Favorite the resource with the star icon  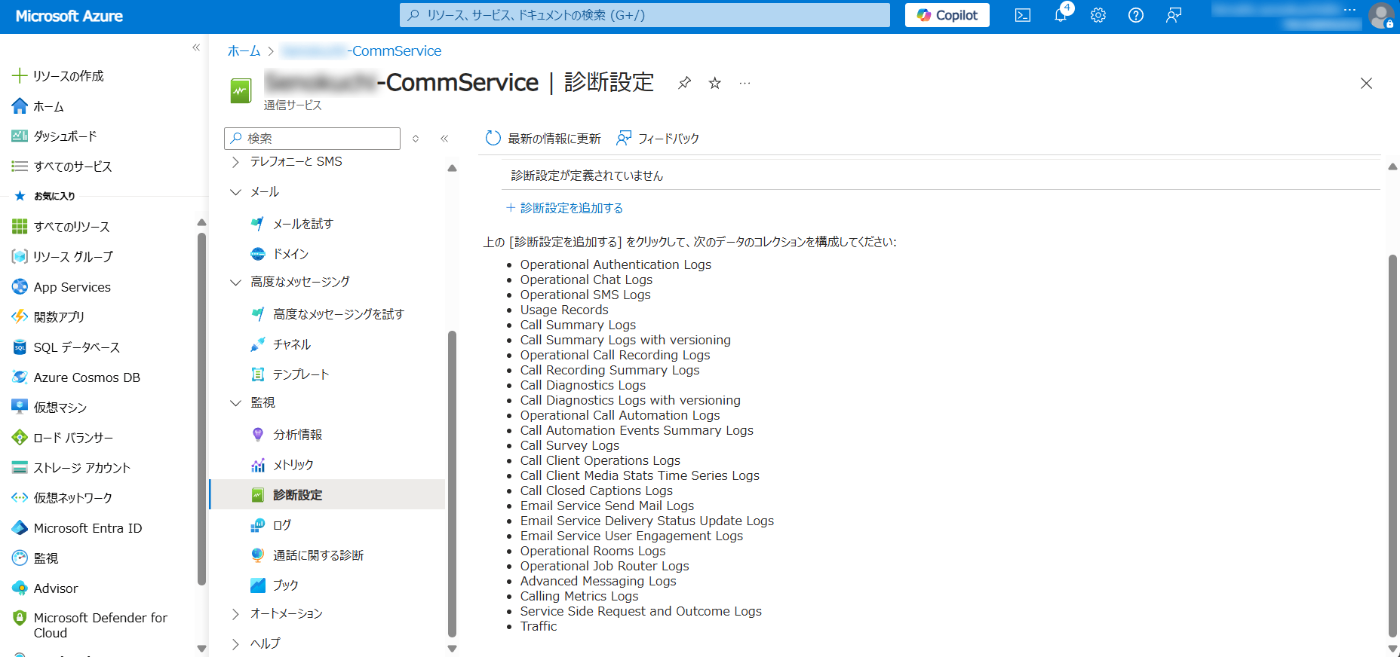coord(715,83)
